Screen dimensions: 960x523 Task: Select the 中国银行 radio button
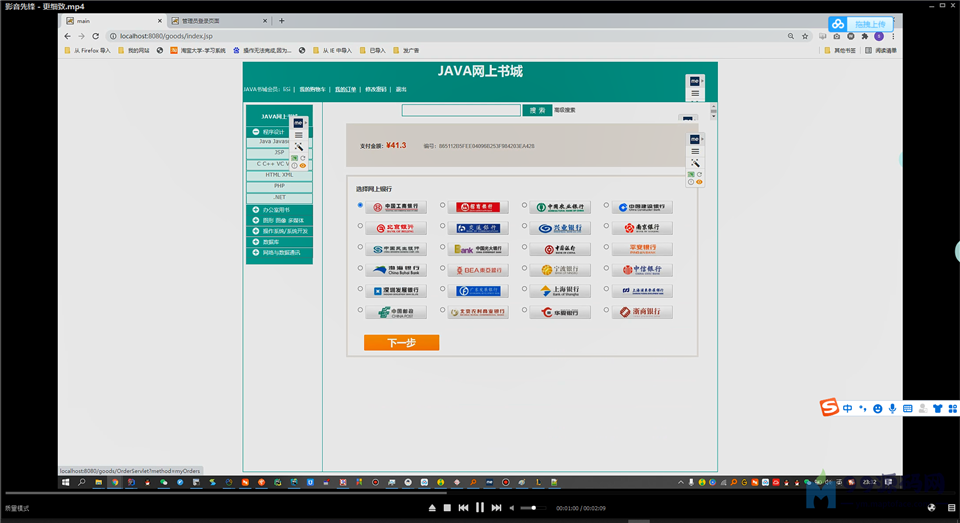coord(524,247)
